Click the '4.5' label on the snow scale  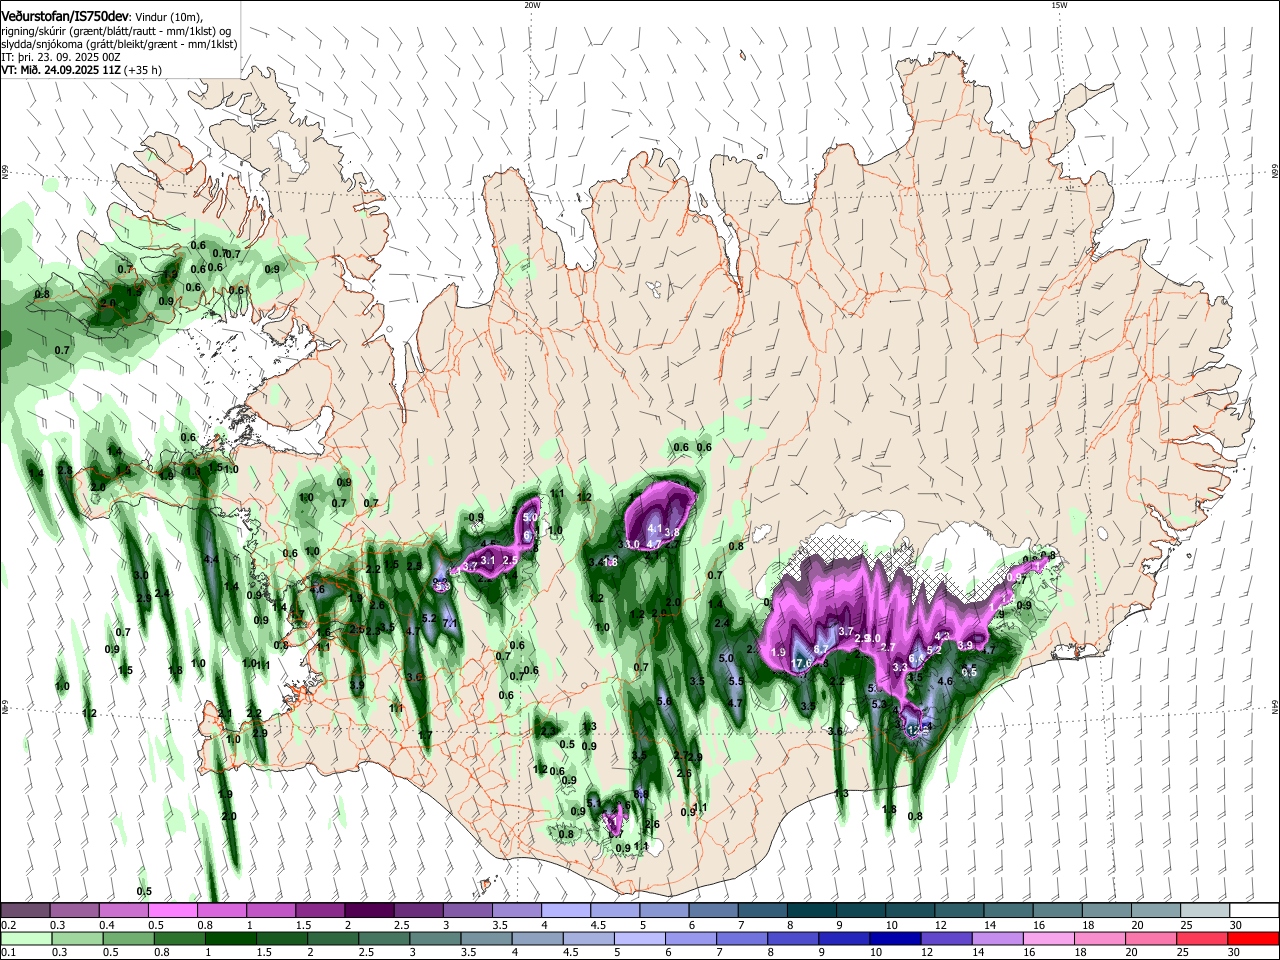(x=597, y=925)
